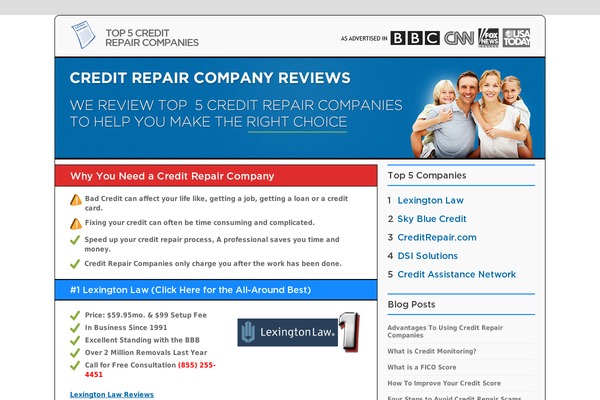Click the Blog Posts sidebar heading
This screenshot has height=400, width=600.
pos(411,304)
